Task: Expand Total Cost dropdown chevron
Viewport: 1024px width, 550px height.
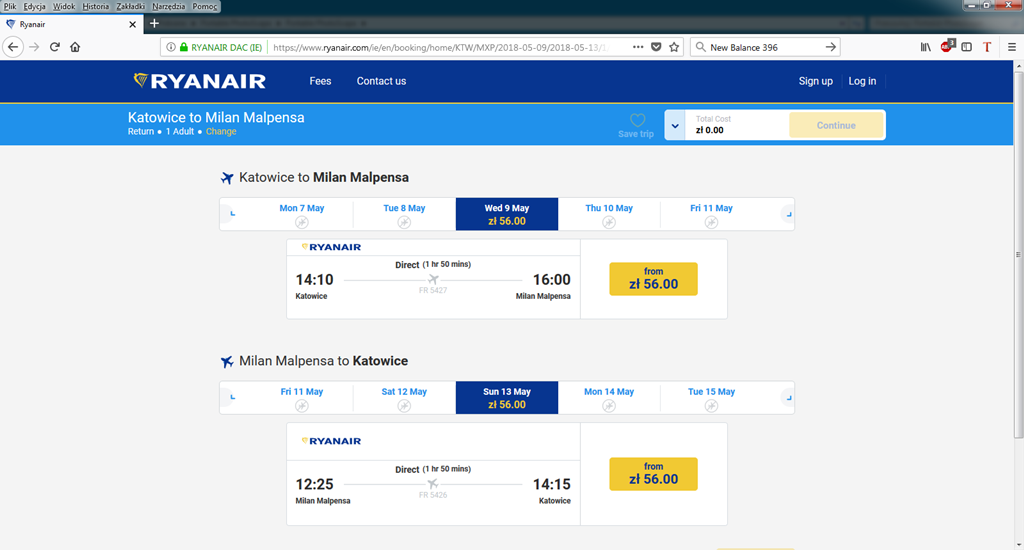Action: pyautogui.click(x=675, y=125)
